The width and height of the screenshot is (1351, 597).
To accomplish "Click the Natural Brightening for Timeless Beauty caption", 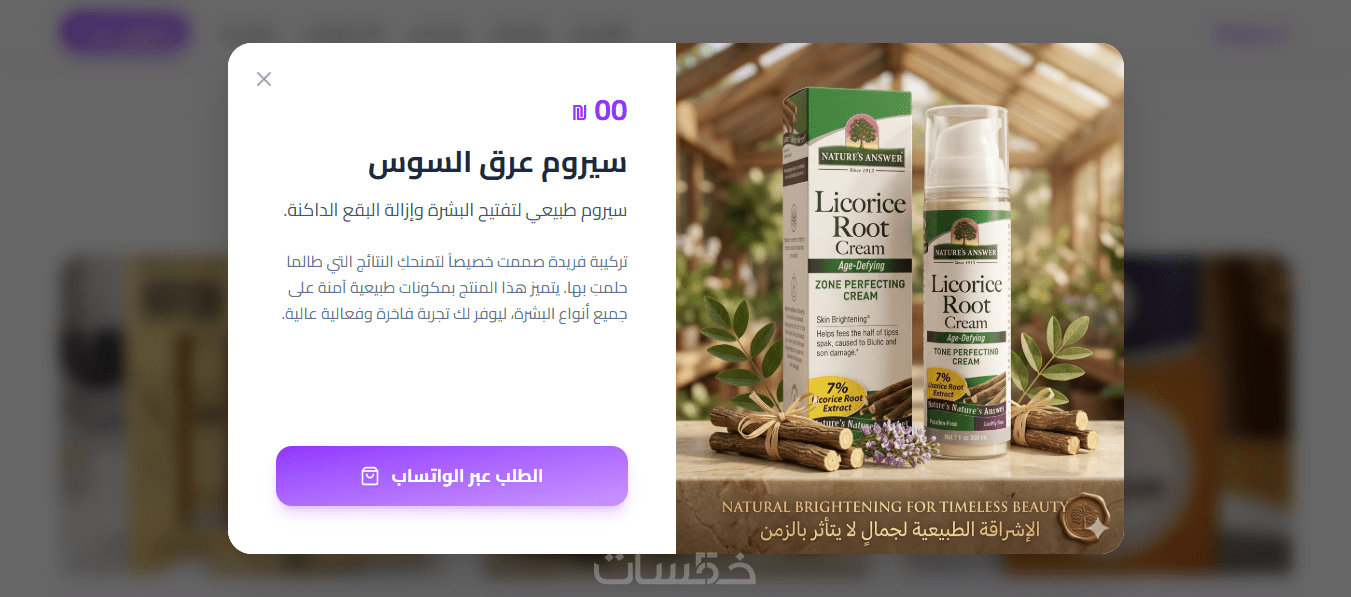I will point(894,506).
